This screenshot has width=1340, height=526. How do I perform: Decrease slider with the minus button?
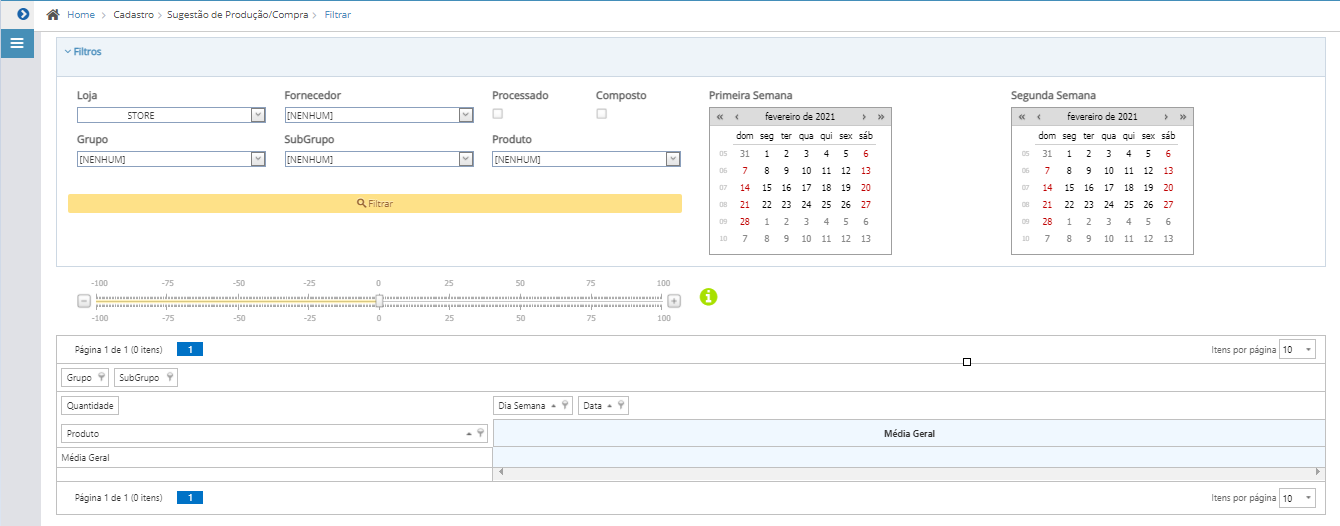click(x=84, y=301)
